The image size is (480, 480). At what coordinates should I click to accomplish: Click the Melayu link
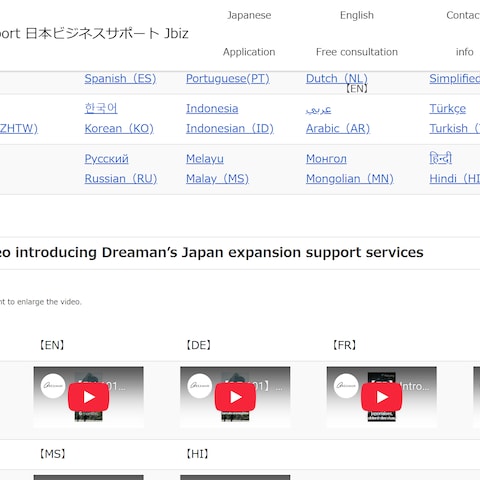pyautogui.click(x=205, y=159)
